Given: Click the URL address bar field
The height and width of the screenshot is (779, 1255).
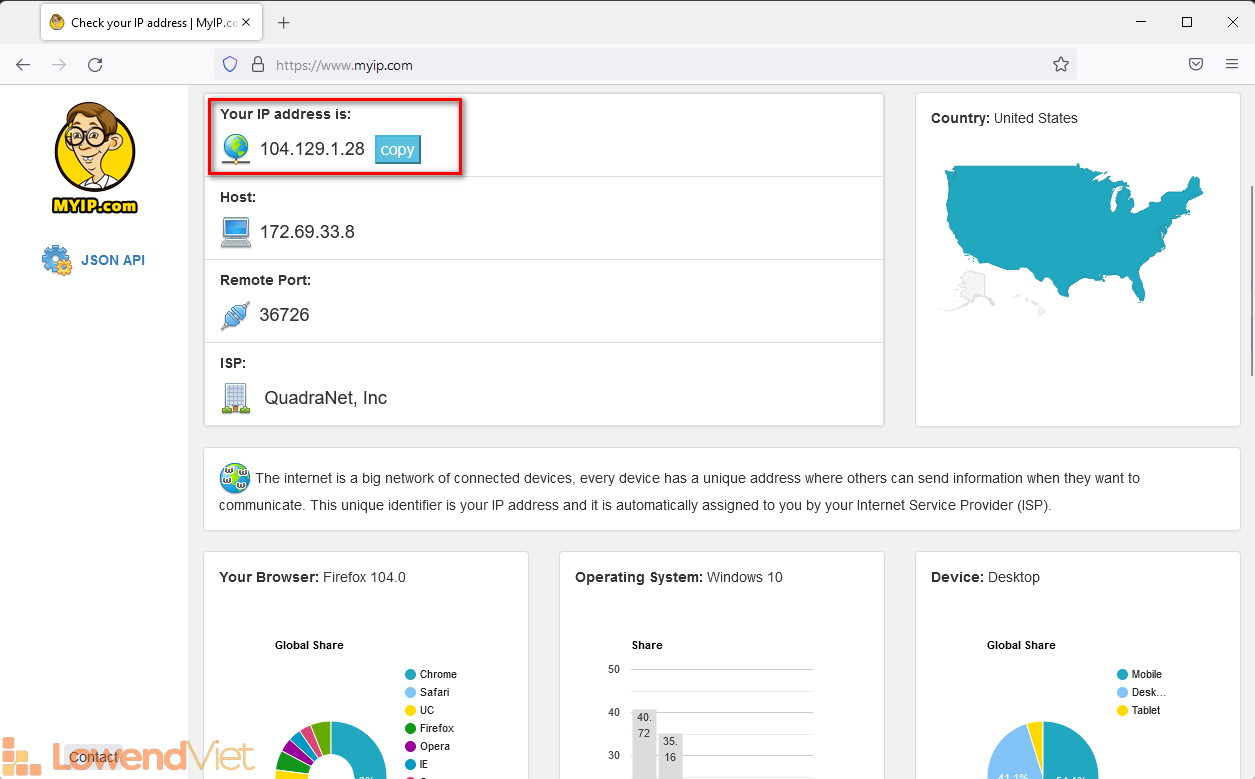Looking at the screenshot, I should pyautogui.click(x=640, y=65).
